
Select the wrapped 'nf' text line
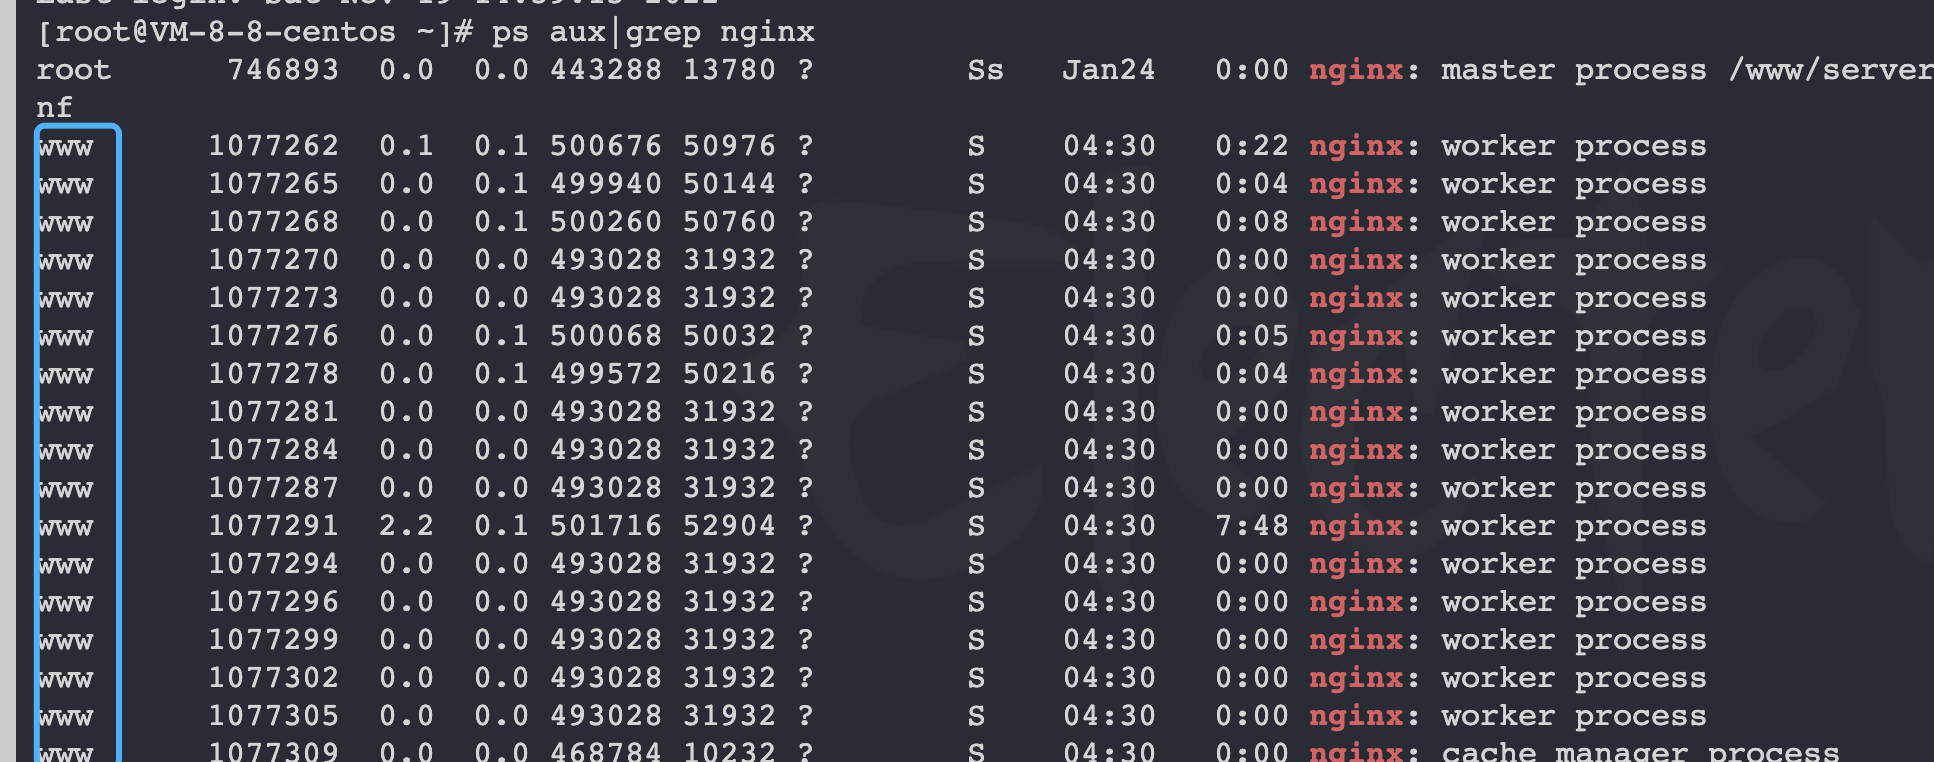coord(55,108)
